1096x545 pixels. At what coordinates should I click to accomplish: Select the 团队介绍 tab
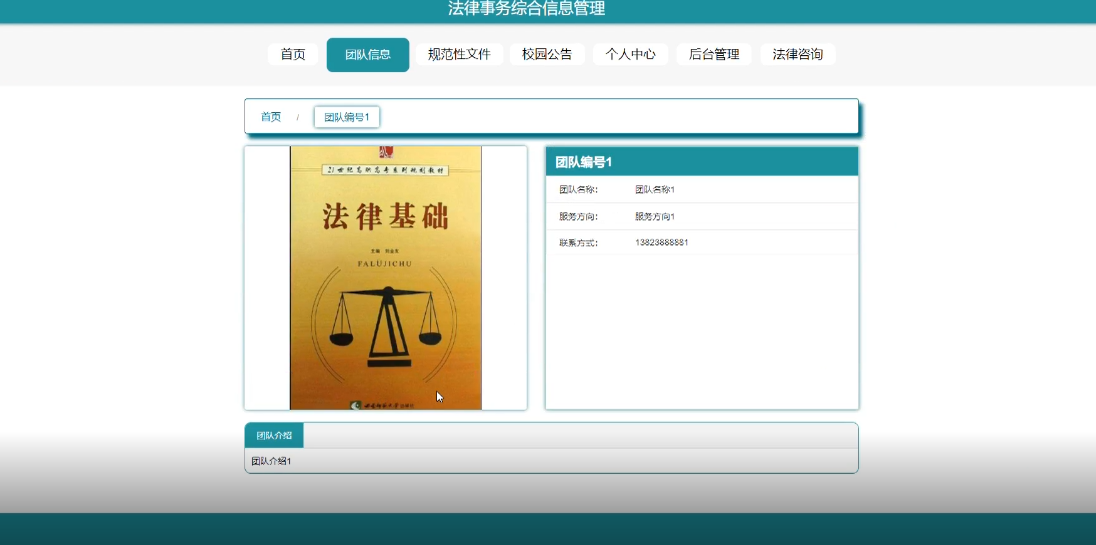coord(274,435)
